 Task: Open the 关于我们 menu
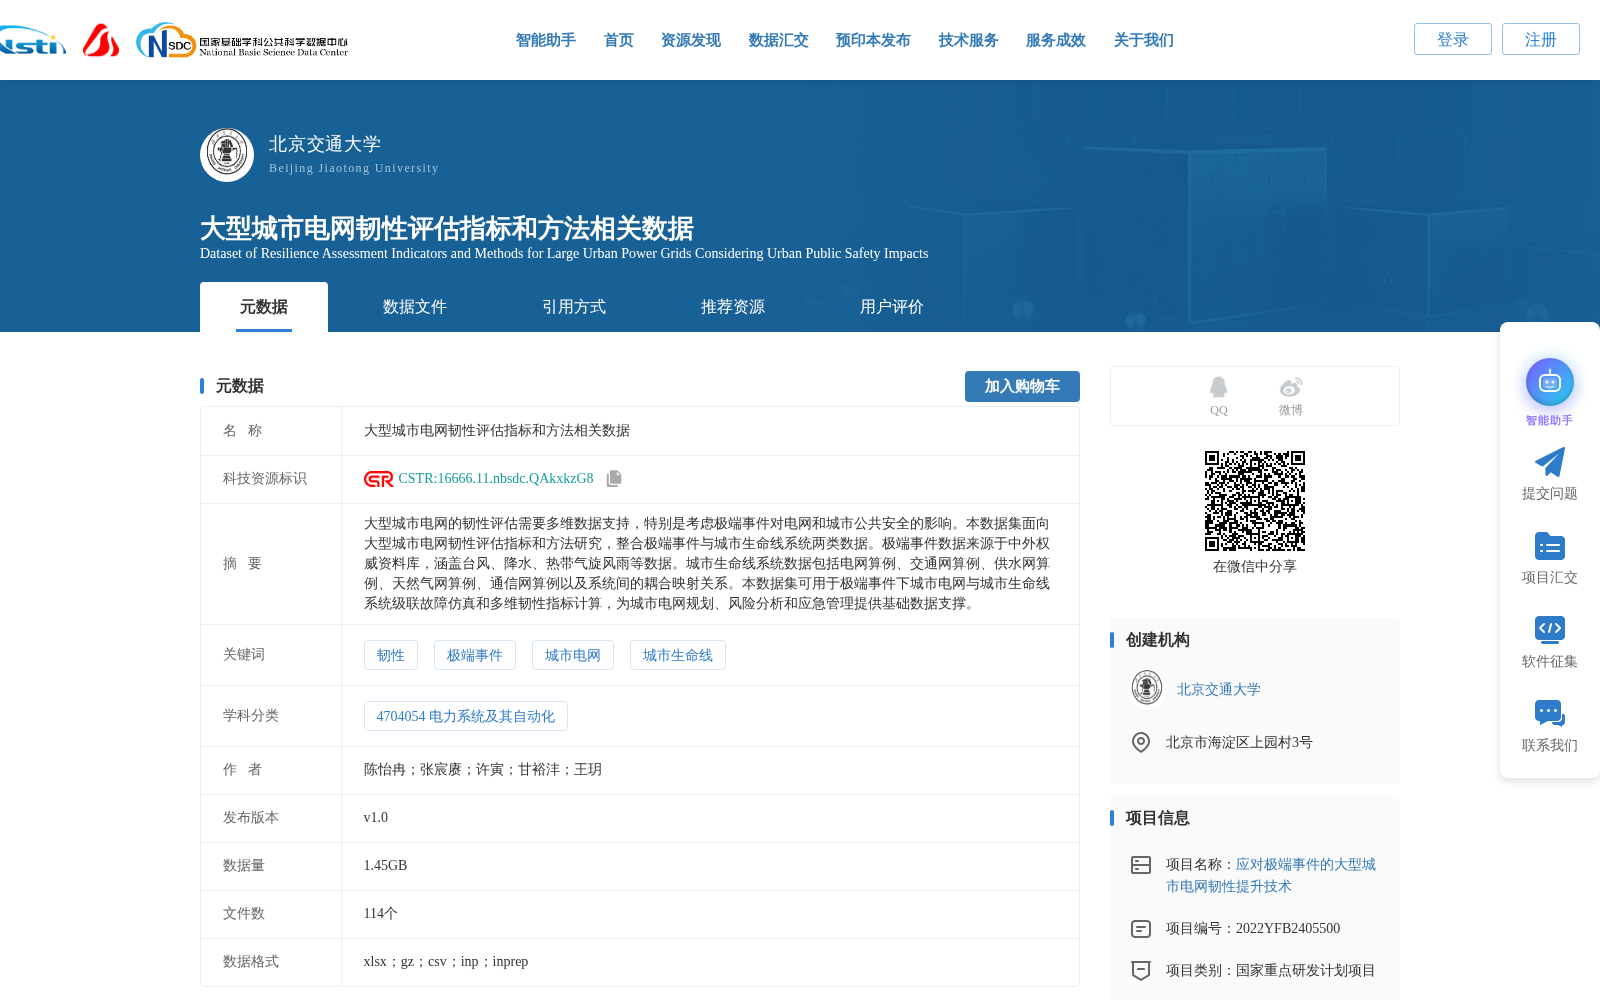(x=1144, y=40)
